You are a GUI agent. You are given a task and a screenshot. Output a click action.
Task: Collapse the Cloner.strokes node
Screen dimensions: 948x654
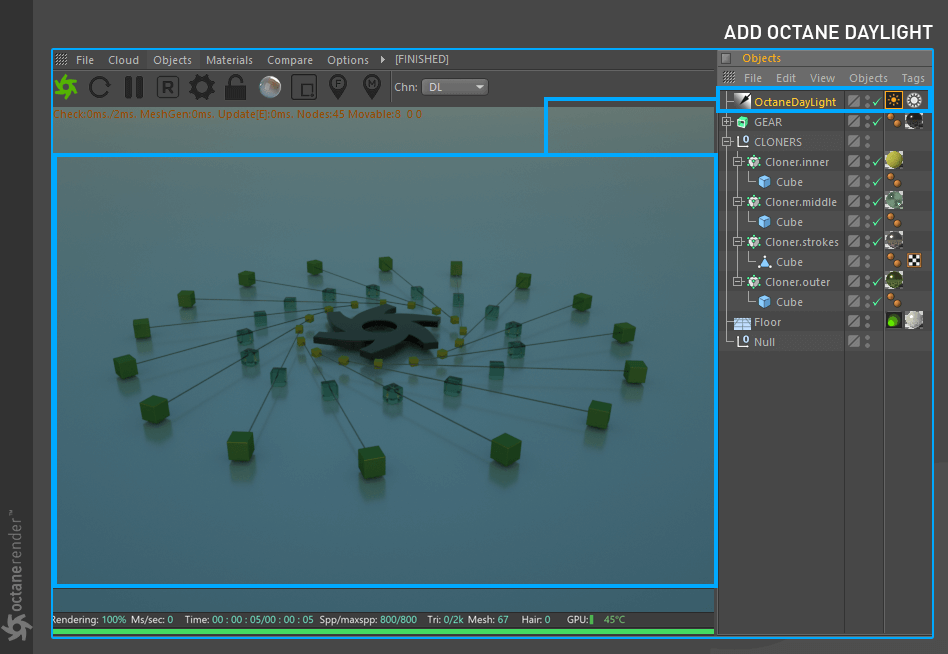[x=738, y=242]
